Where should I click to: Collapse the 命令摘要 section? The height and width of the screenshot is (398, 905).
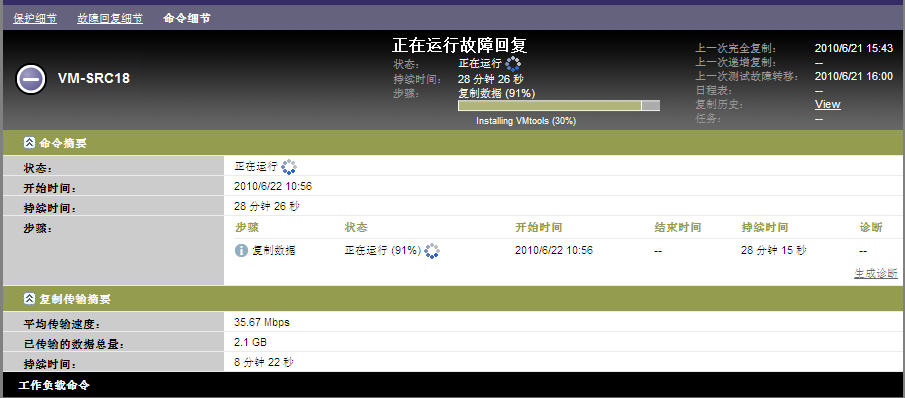pyautogui.click(x=29, y=142)
